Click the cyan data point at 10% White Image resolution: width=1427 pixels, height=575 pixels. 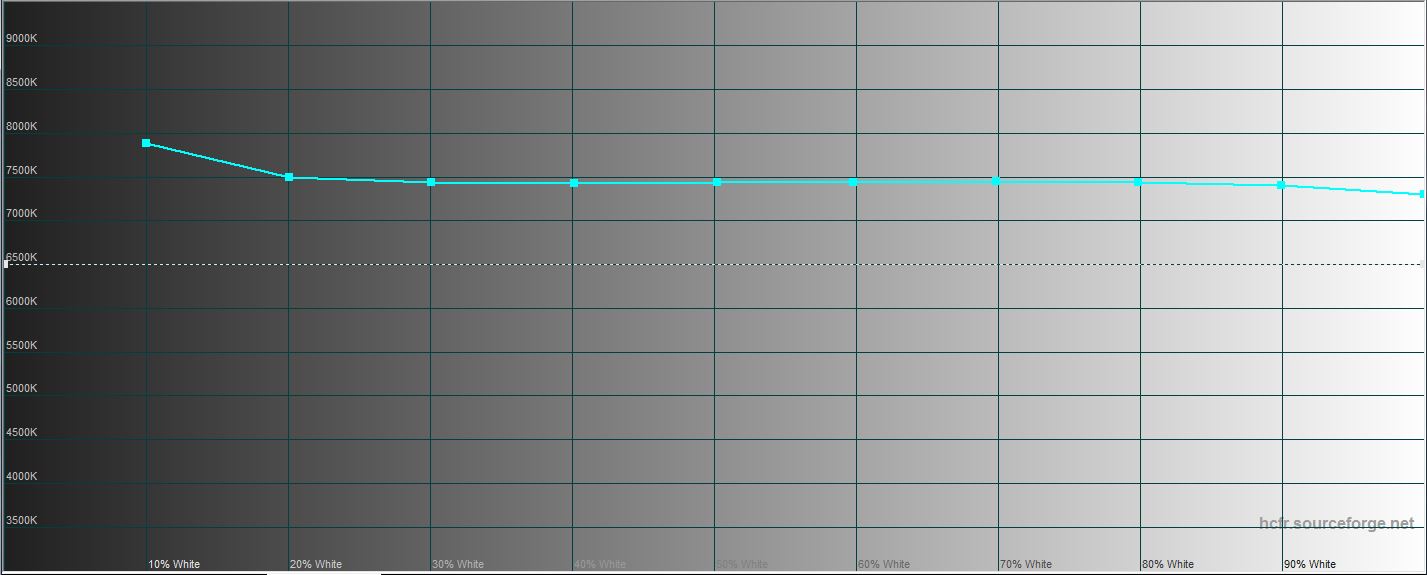click(x=146, y=143)
